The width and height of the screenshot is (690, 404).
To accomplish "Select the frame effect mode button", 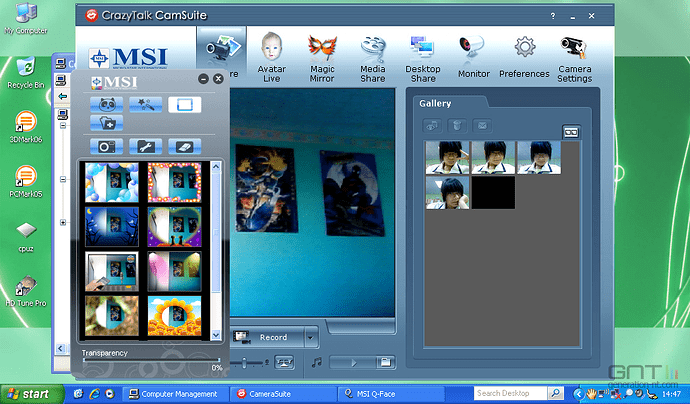I will point(184,103).
